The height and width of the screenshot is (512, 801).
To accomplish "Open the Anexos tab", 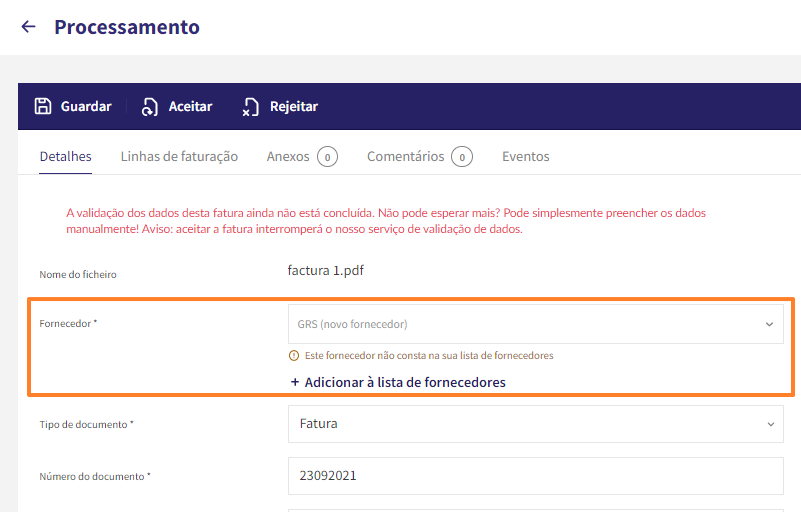I will point(288,156).
